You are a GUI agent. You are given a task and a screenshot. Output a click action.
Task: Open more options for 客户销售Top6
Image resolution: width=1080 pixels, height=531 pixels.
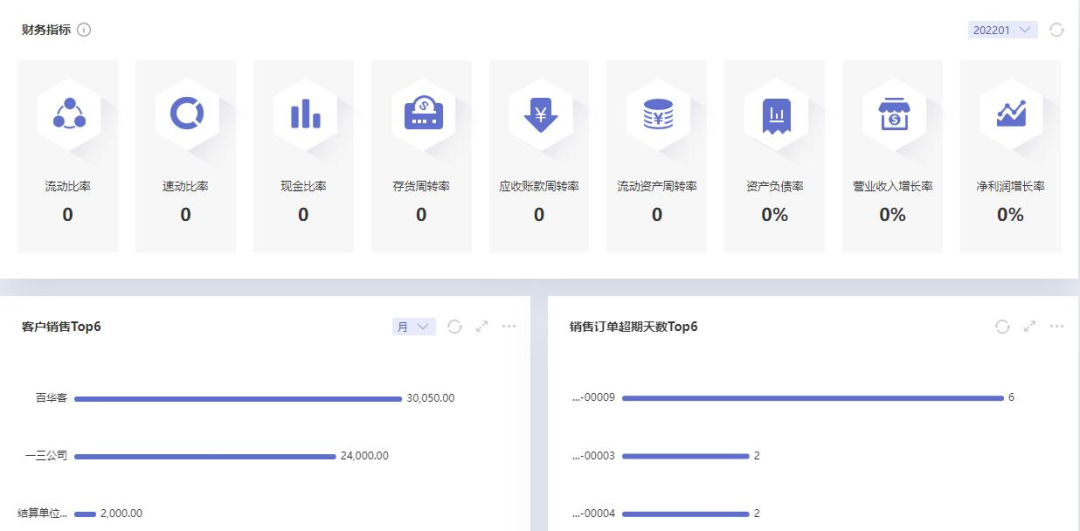coord(509,326)
